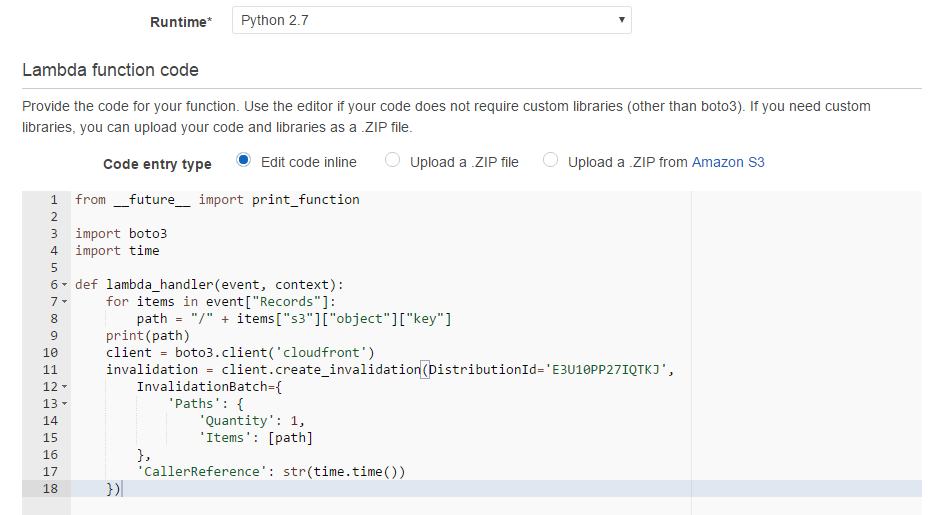Viewport: 945px width, 515px height.
Task: Click the 'CallerReference' key in line 17
Action: pos(201,472)
